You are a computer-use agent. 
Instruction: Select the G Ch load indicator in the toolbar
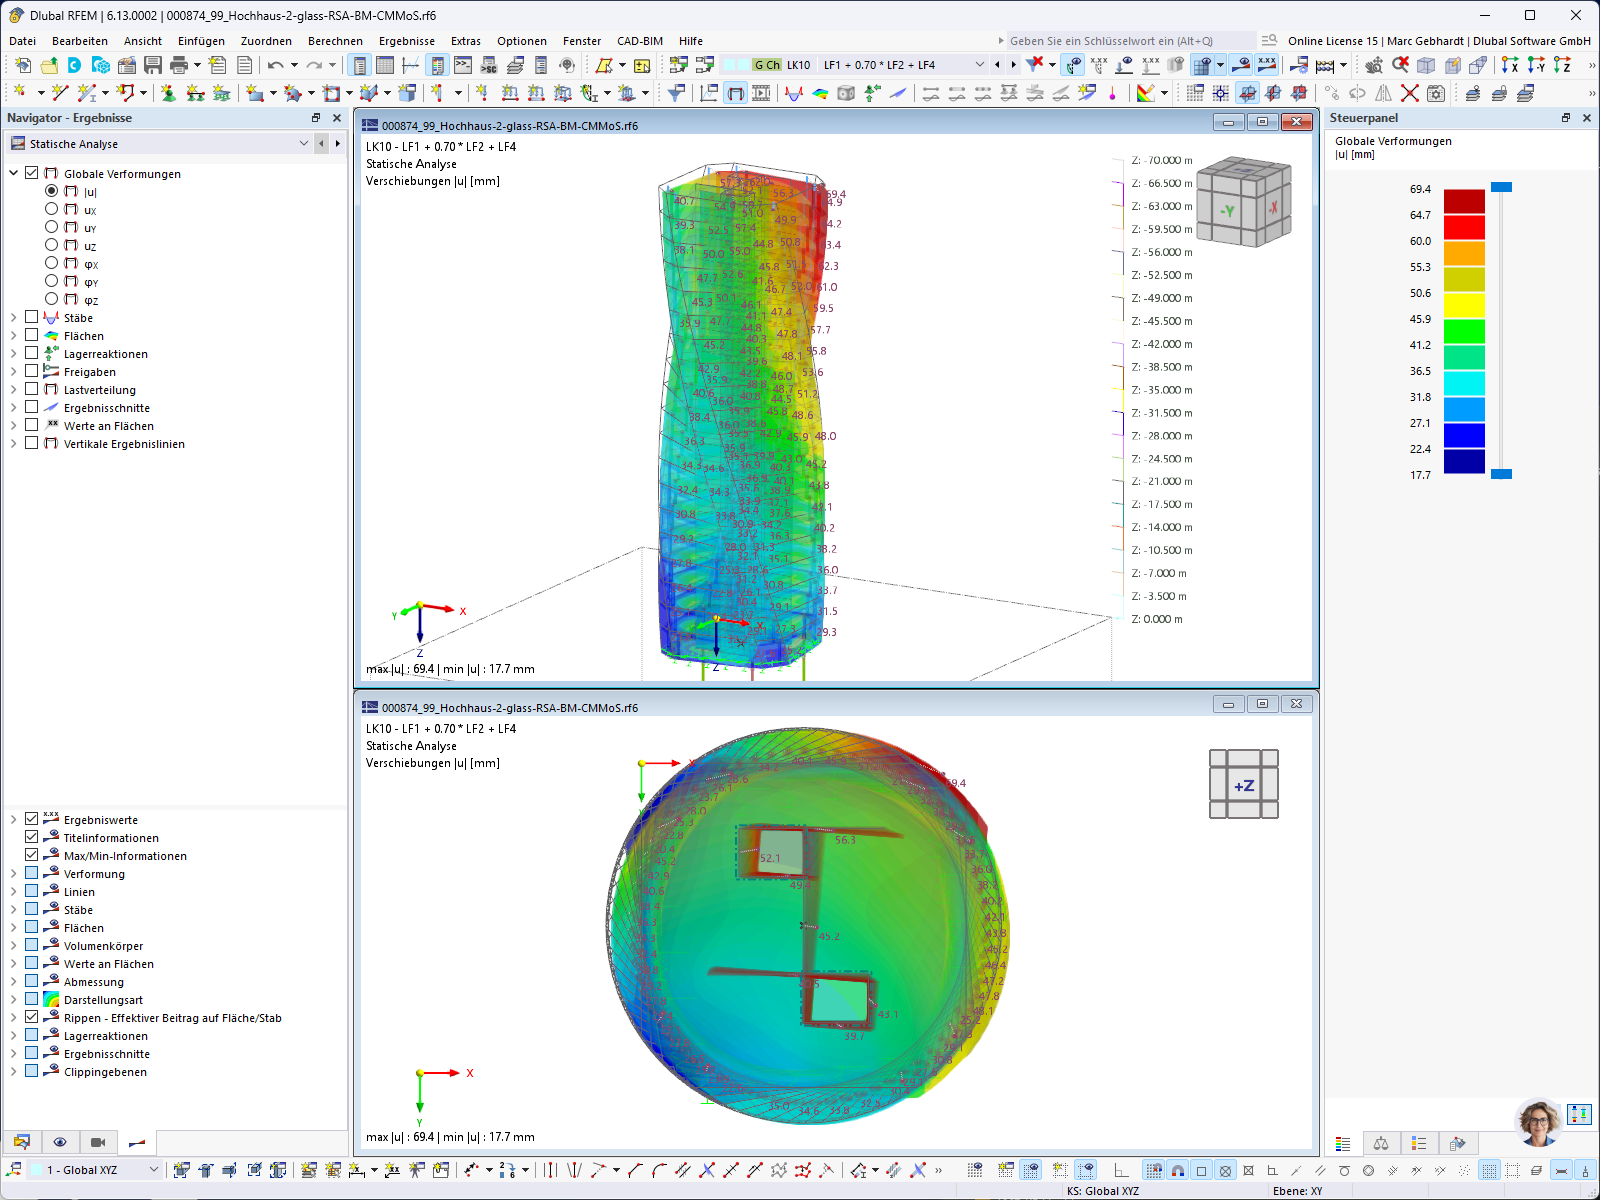pyautogui.click(x=766, y=64)
